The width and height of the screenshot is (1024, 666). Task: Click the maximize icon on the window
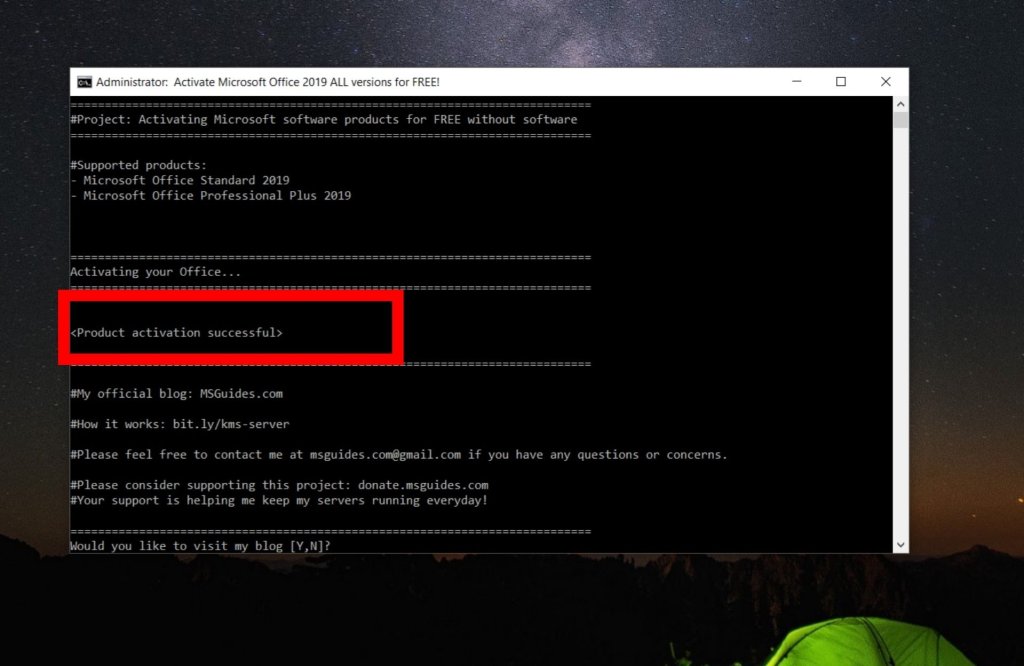[x=840, y=81]
